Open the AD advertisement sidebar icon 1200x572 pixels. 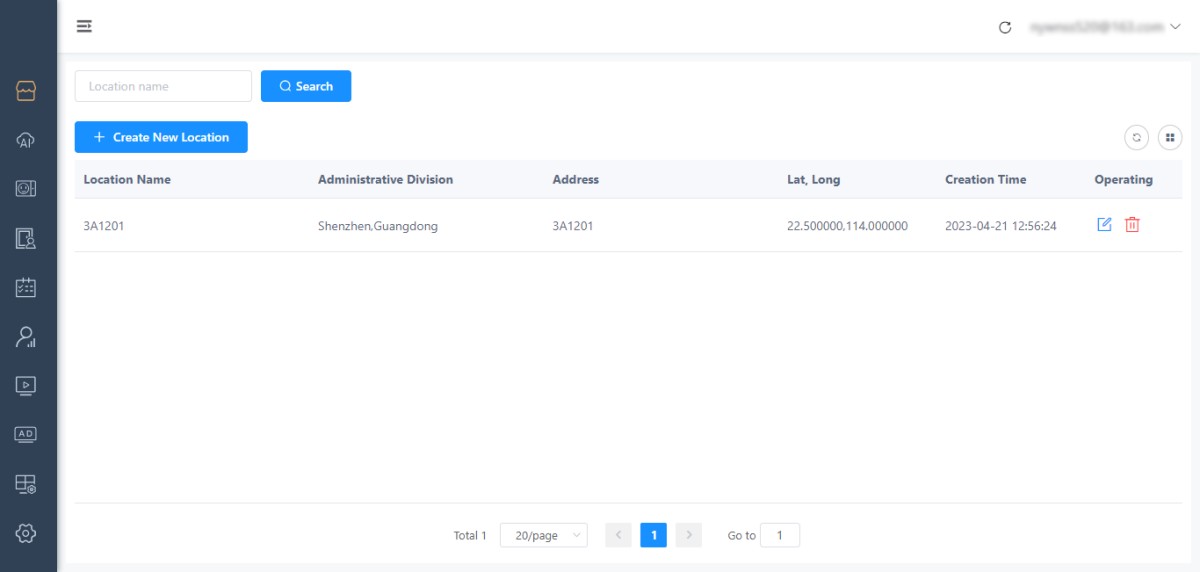26,434
